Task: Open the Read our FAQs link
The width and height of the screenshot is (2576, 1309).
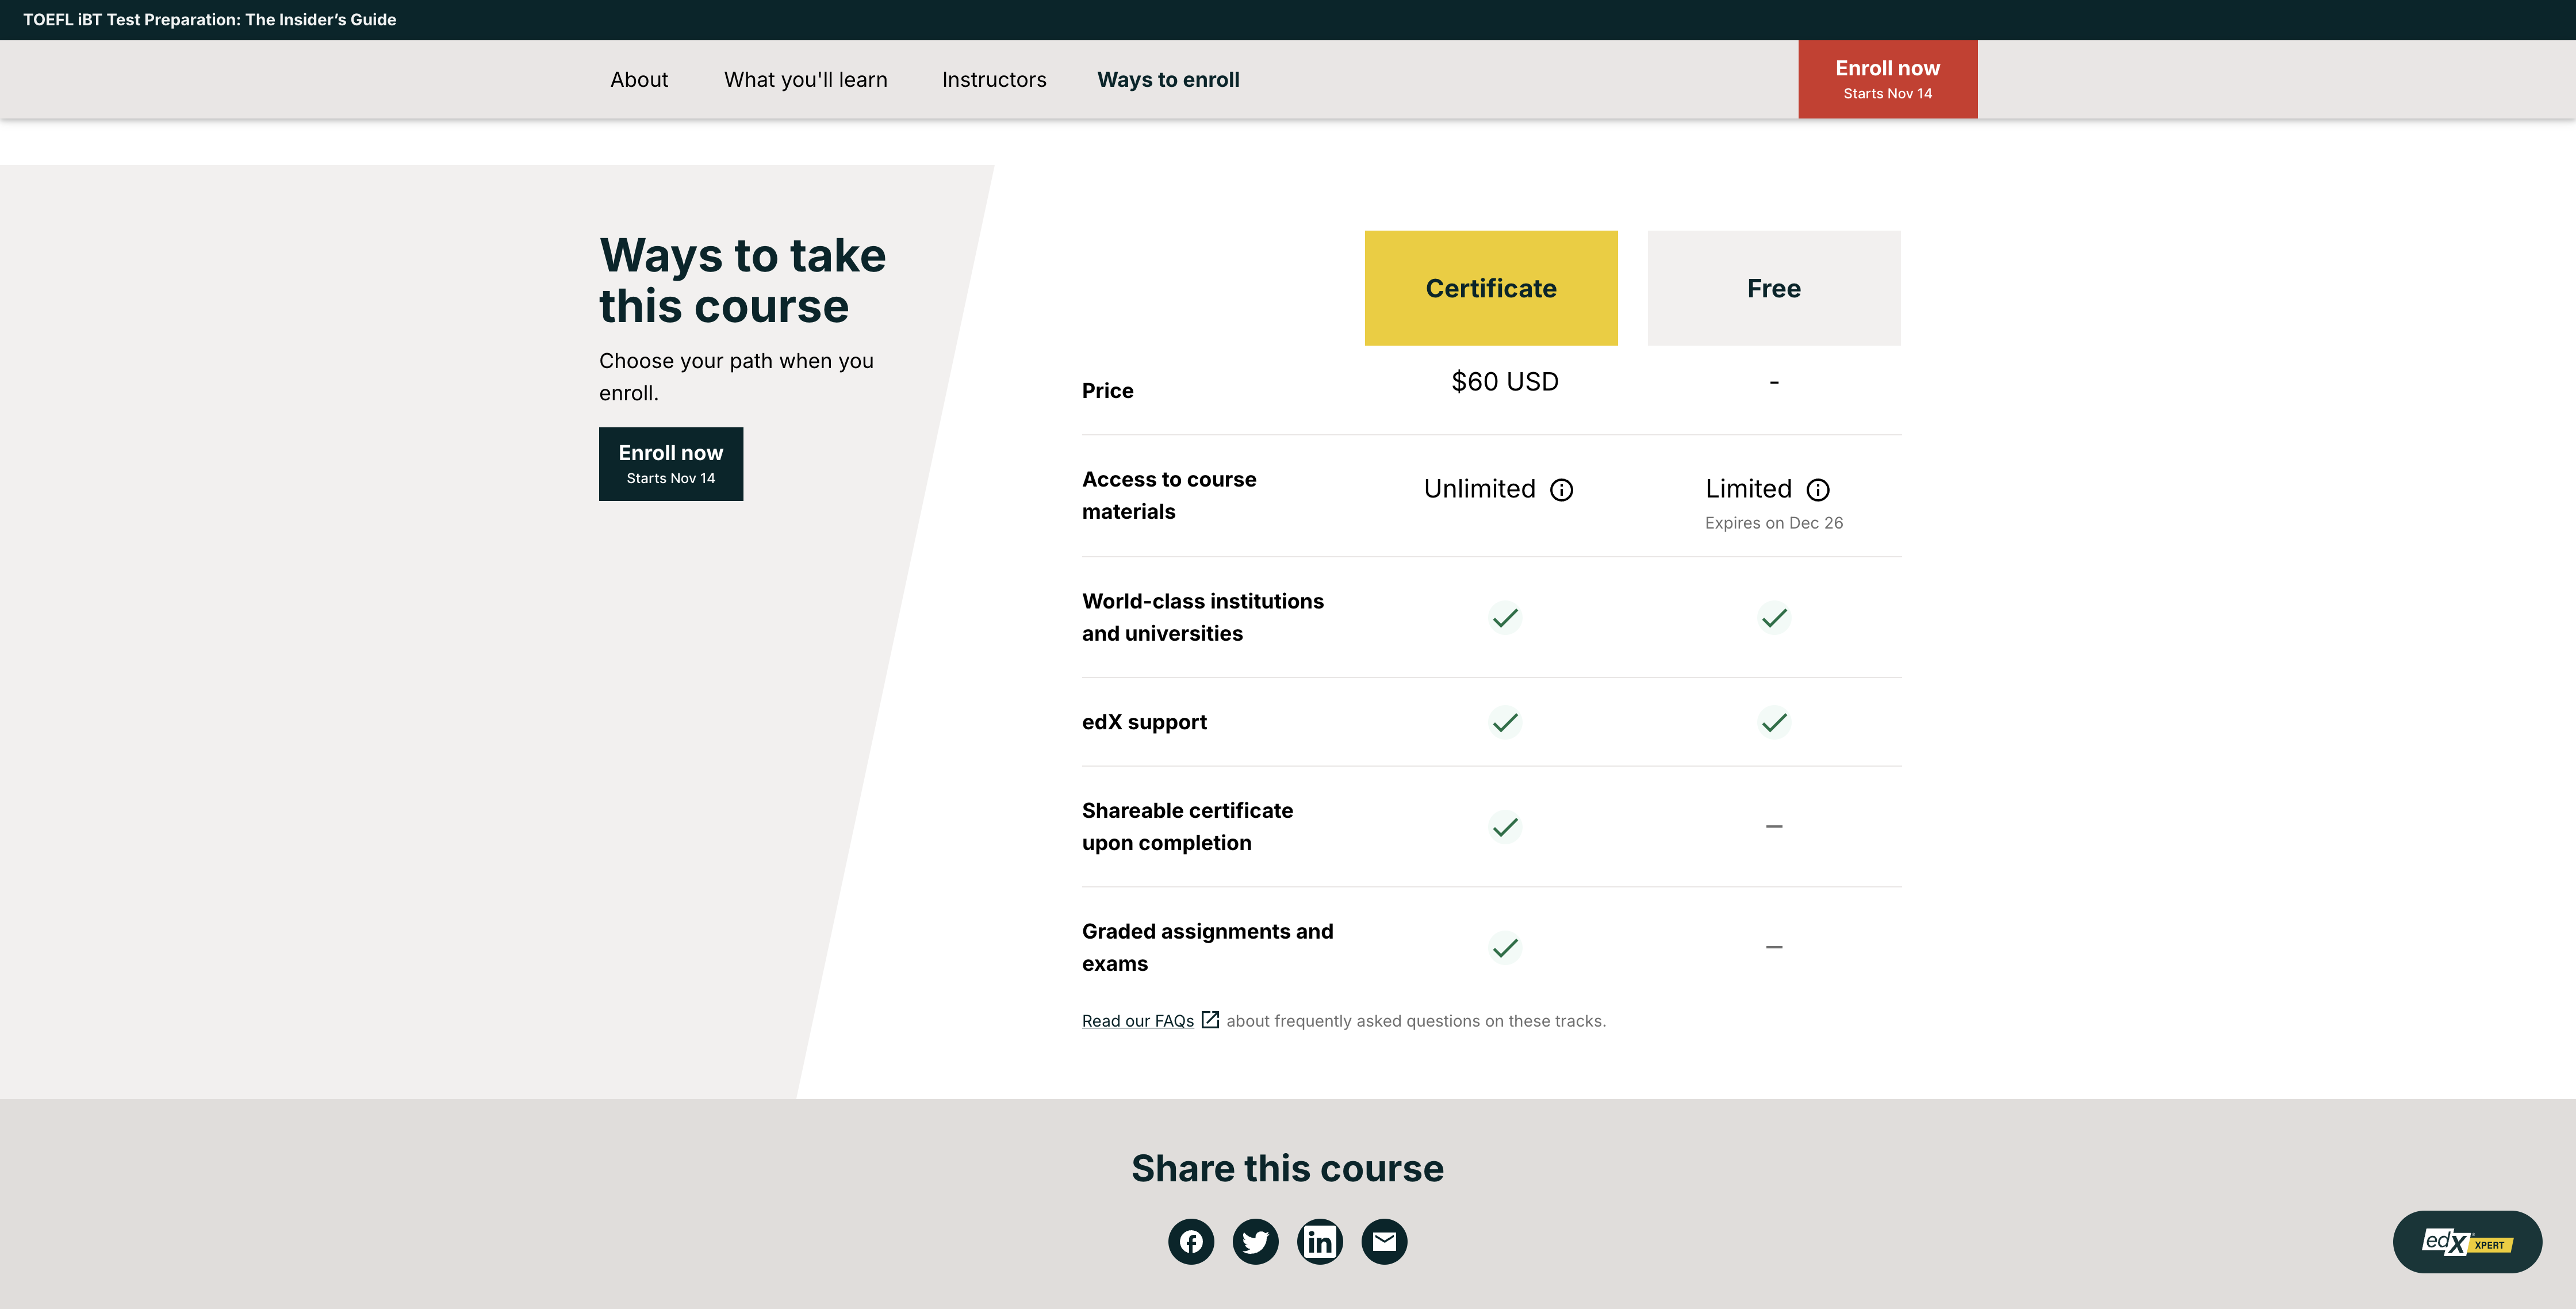Action: coord(1138,1021)
